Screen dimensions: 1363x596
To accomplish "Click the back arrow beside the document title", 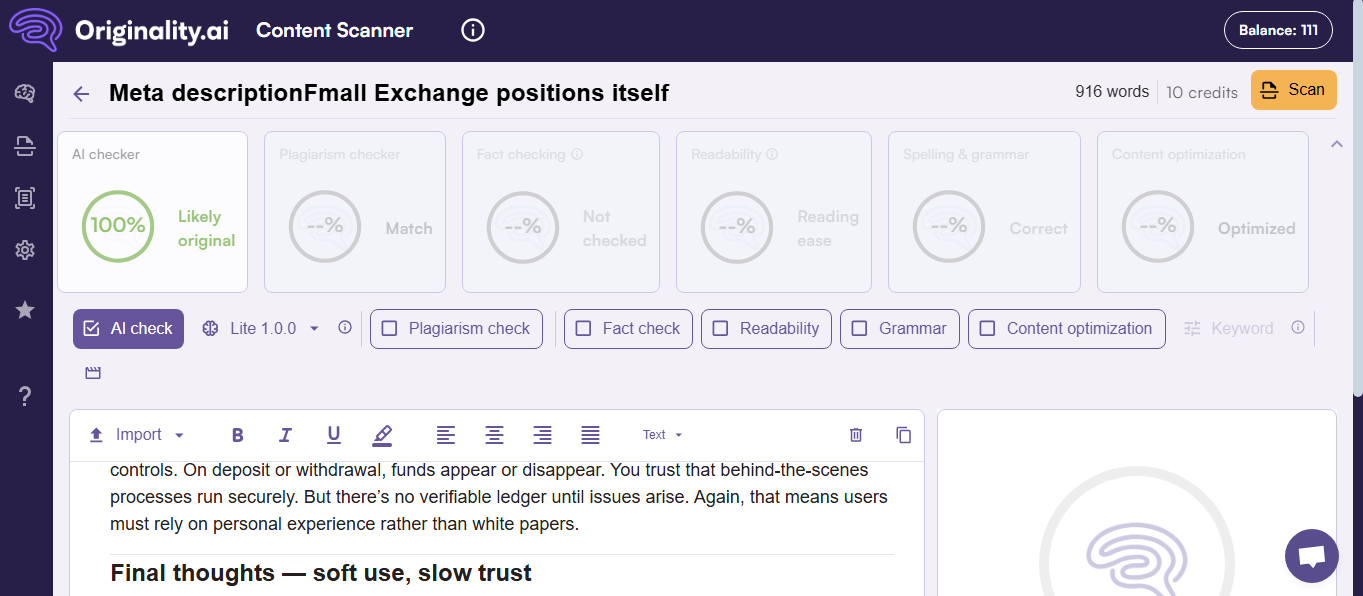I will click(x=82, y=94).
